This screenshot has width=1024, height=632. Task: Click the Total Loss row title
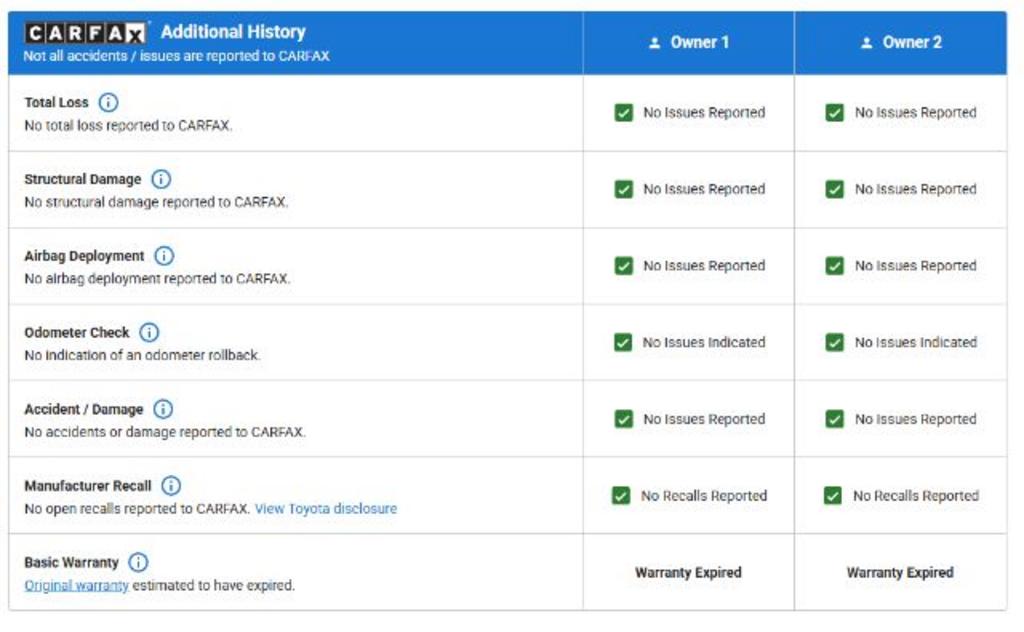coord(56,103)
